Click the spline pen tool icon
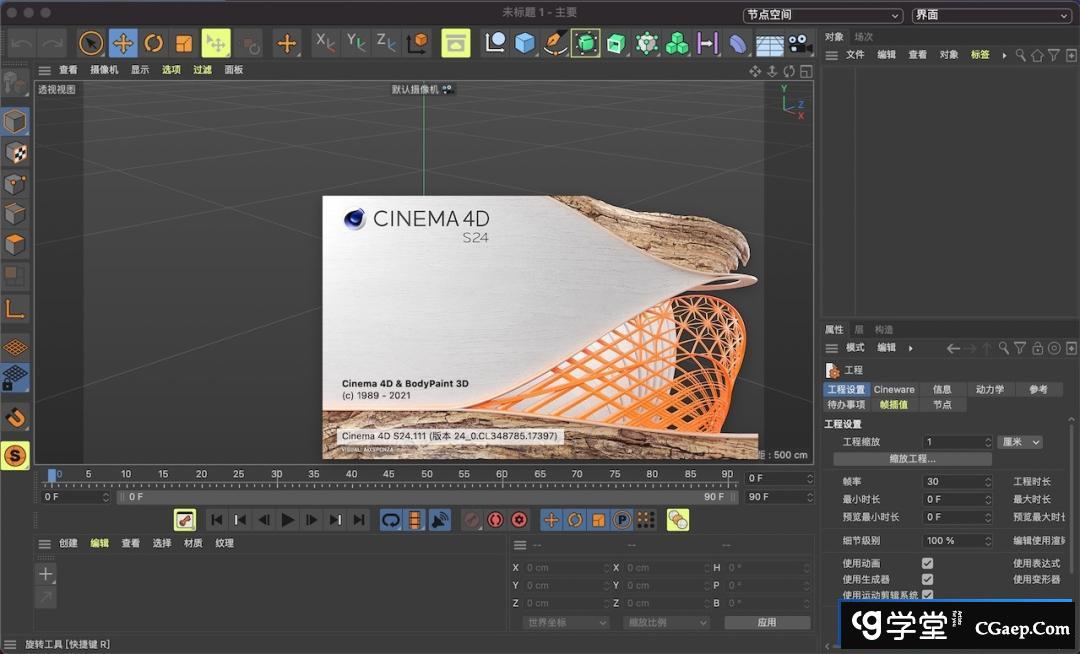The image size is (1080, 654). pyautogui.click(x=555, y=43)
